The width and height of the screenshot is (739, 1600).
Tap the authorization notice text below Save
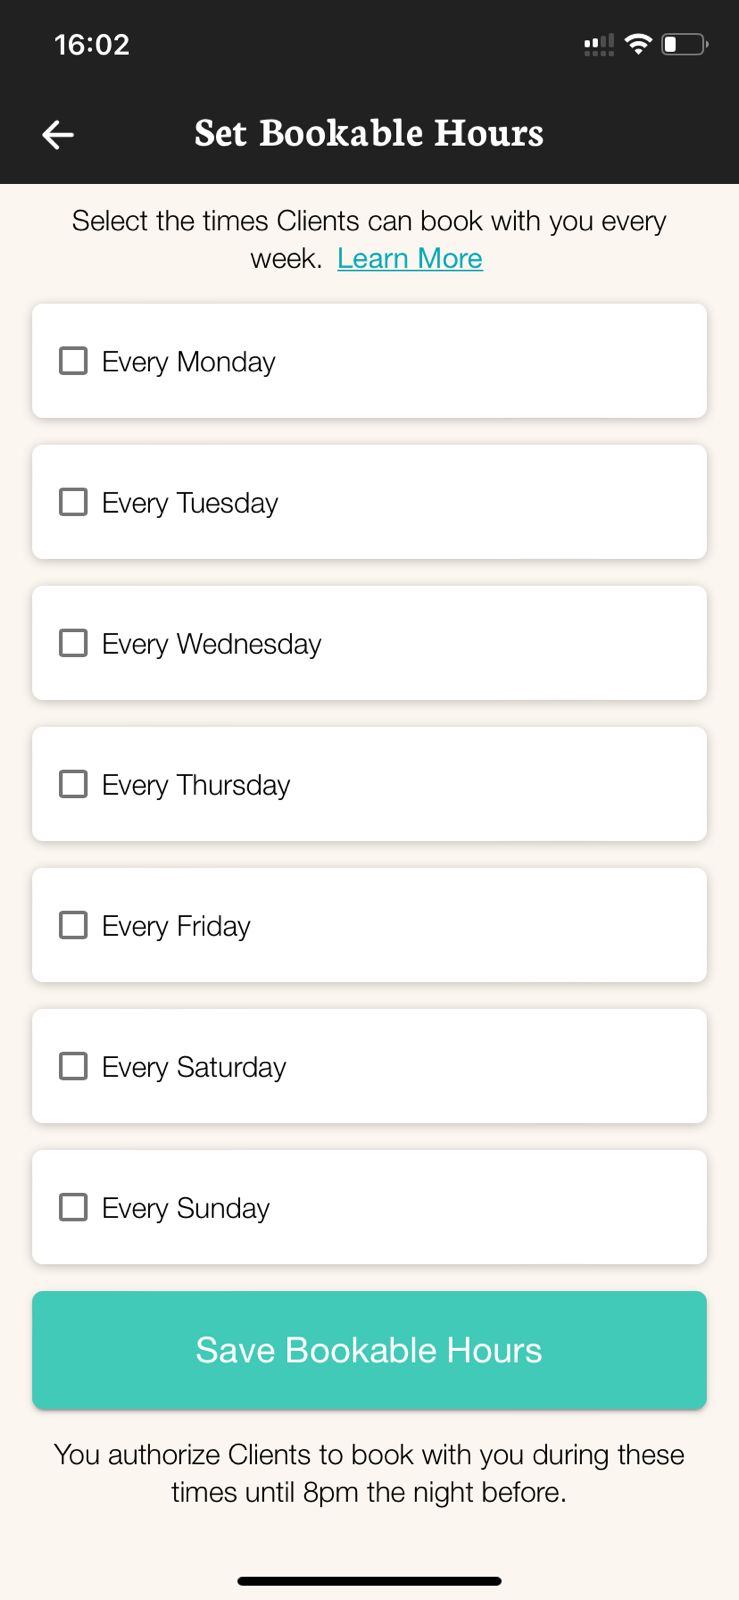pos(369,1473)
